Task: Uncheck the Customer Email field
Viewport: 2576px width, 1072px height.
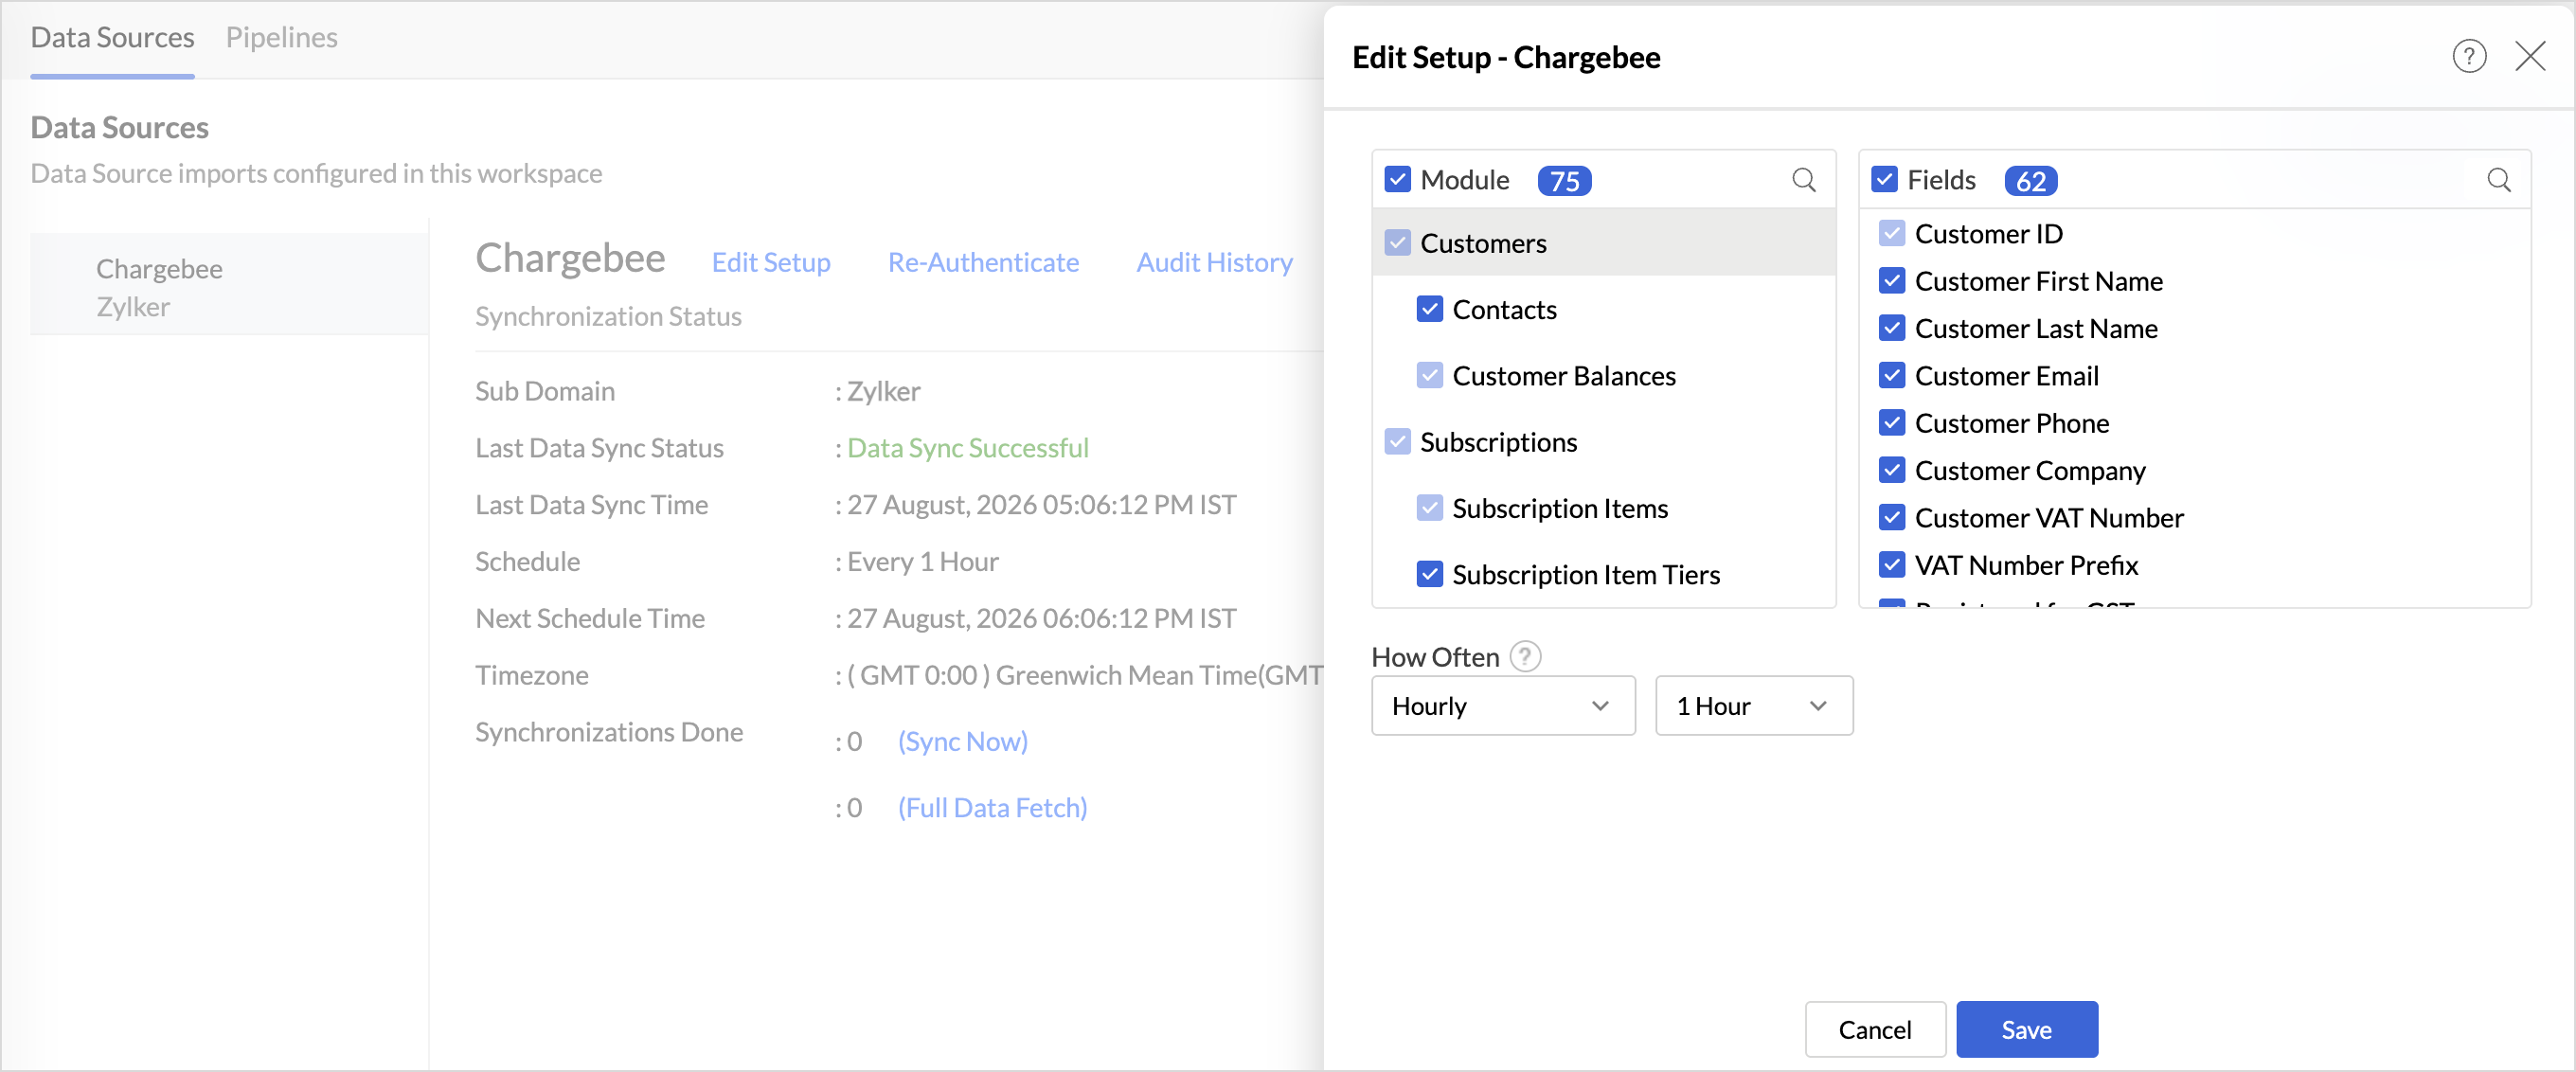Action: [1891, 376]
